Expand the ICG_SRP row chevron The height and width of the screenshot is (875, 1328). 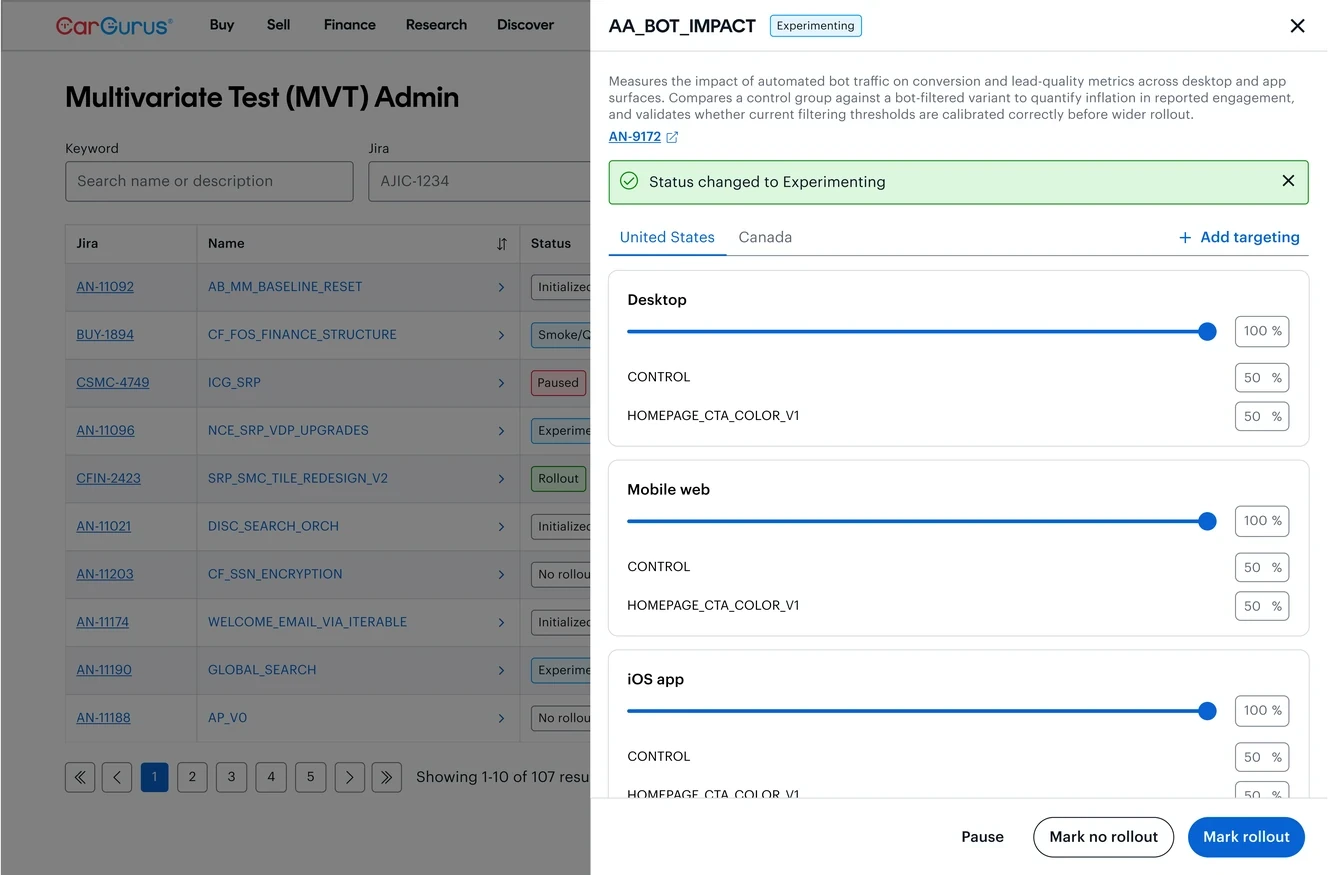501,383
